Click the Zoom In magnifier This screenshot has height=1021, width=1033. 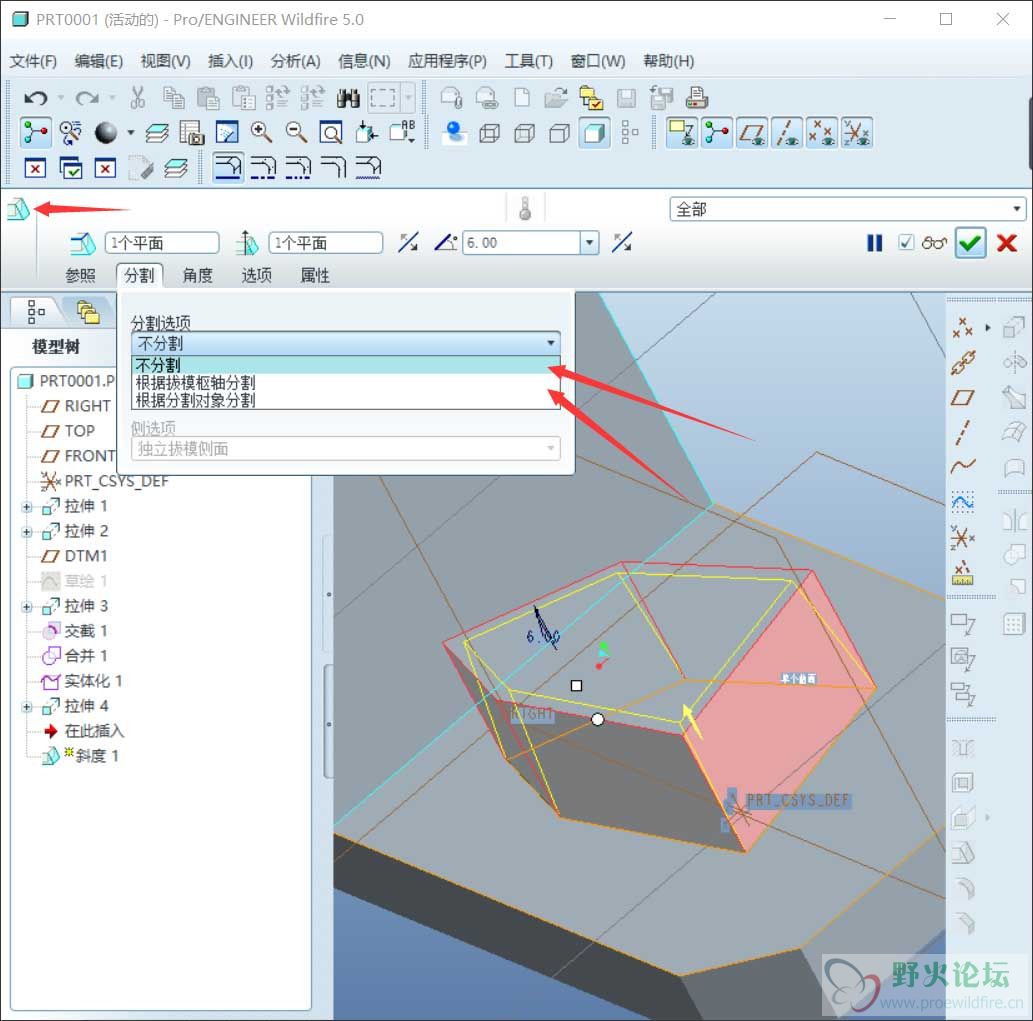click(x=262, y=133)
